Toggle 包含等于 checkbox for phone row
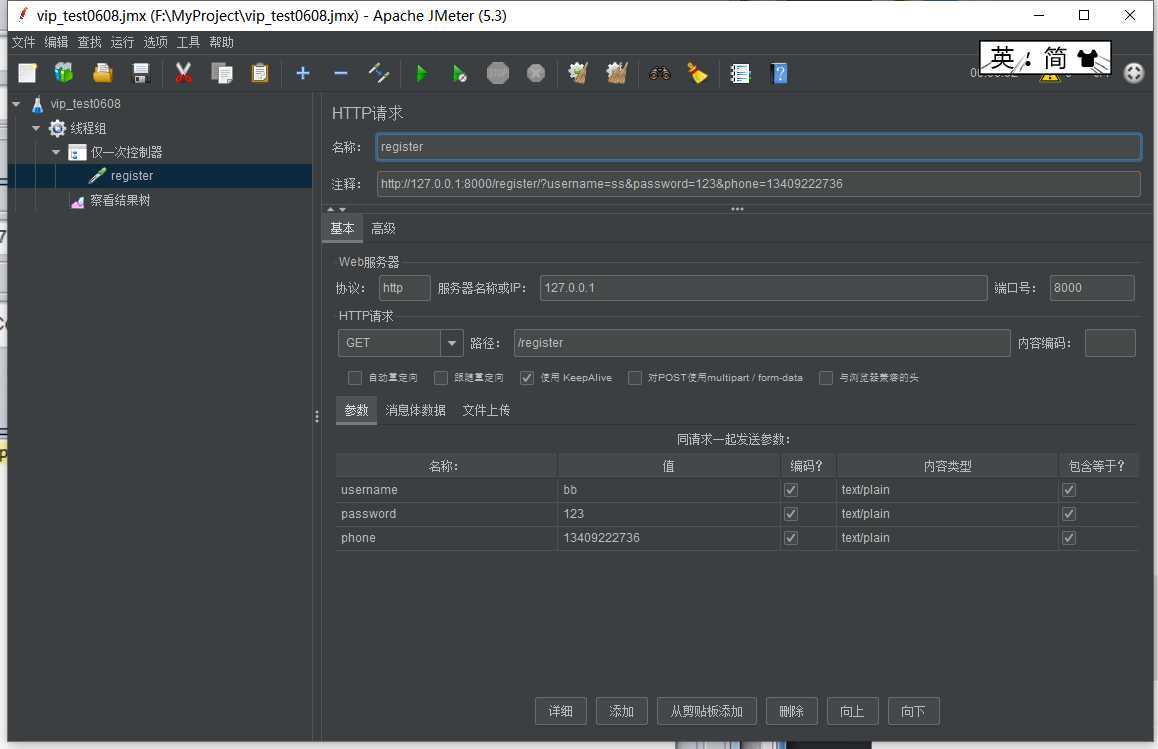This screenshot has width=1158, height=749. (1069, 538)
